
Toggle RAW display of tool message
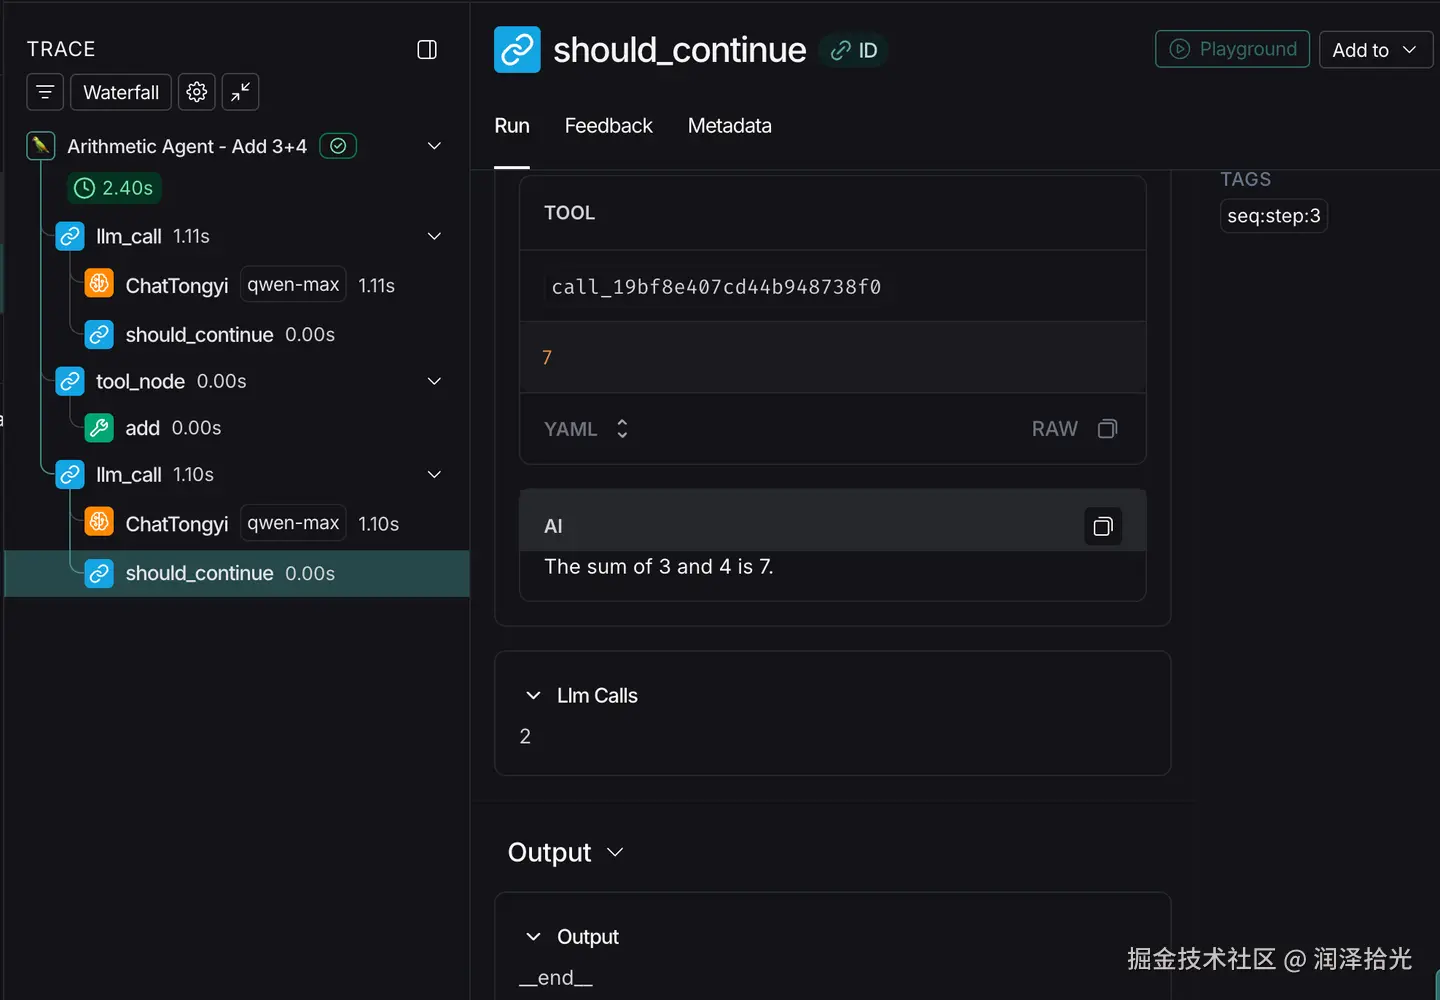click(1054, 429)
